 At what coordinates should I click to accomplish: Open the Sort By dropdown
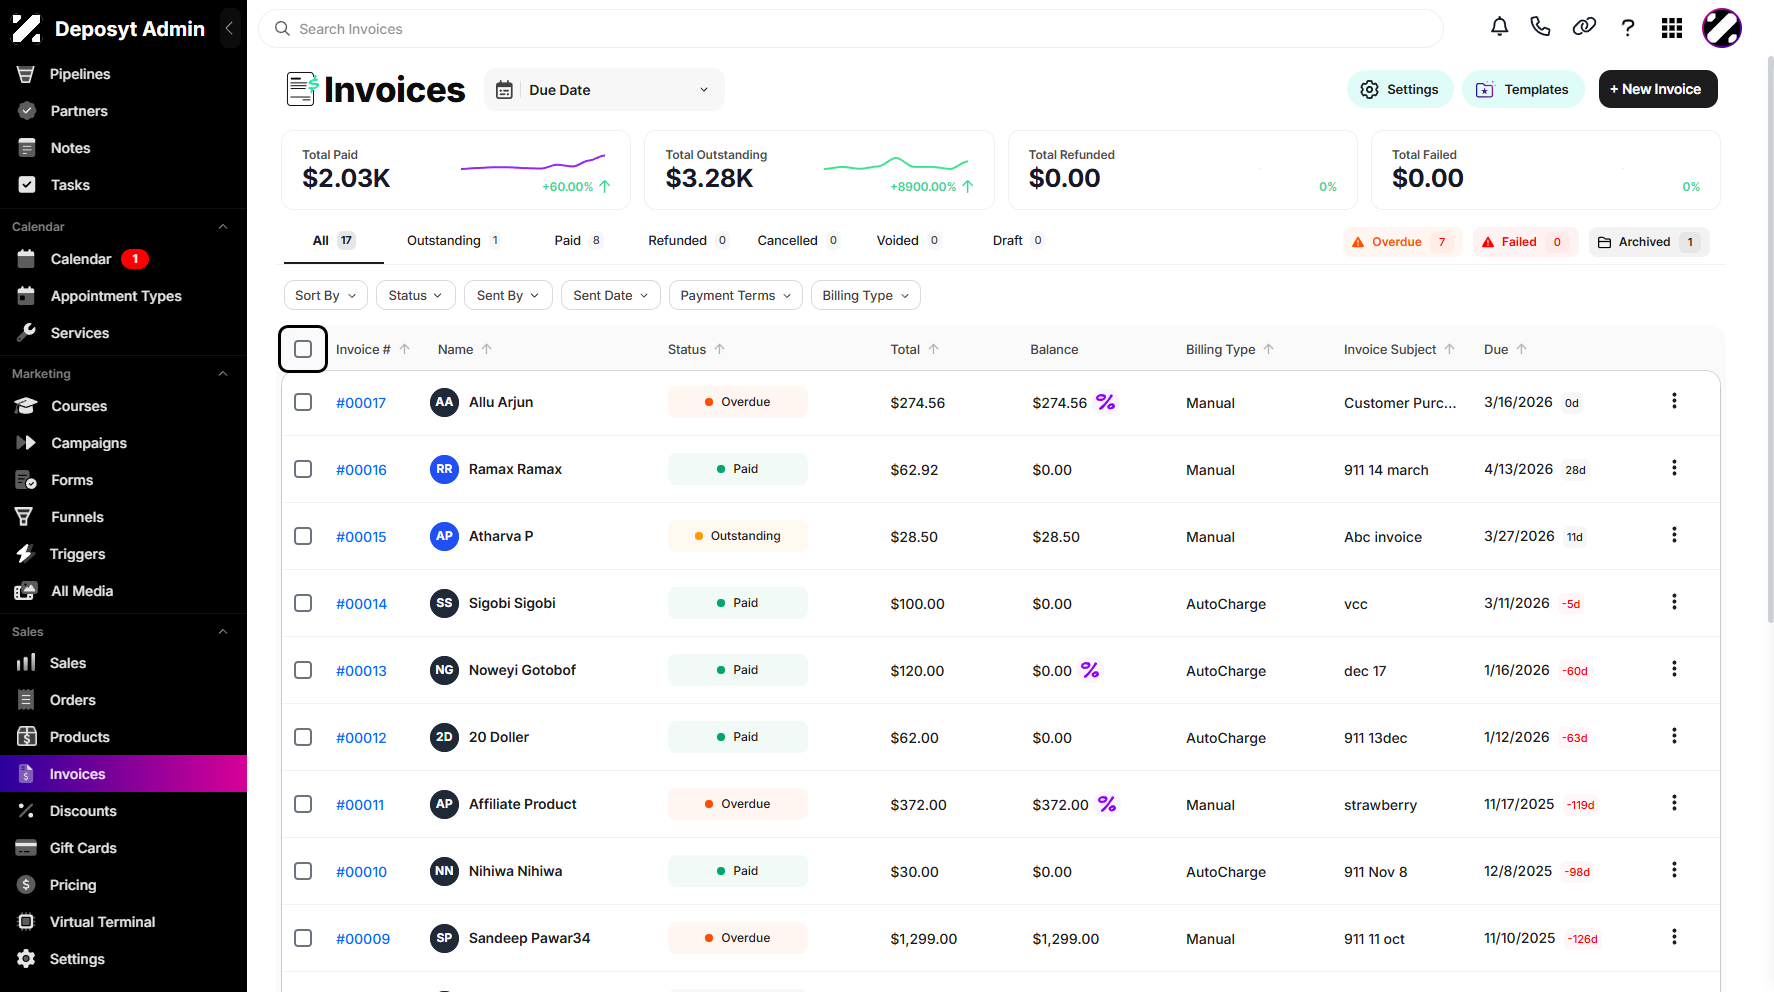click(326, 295)
